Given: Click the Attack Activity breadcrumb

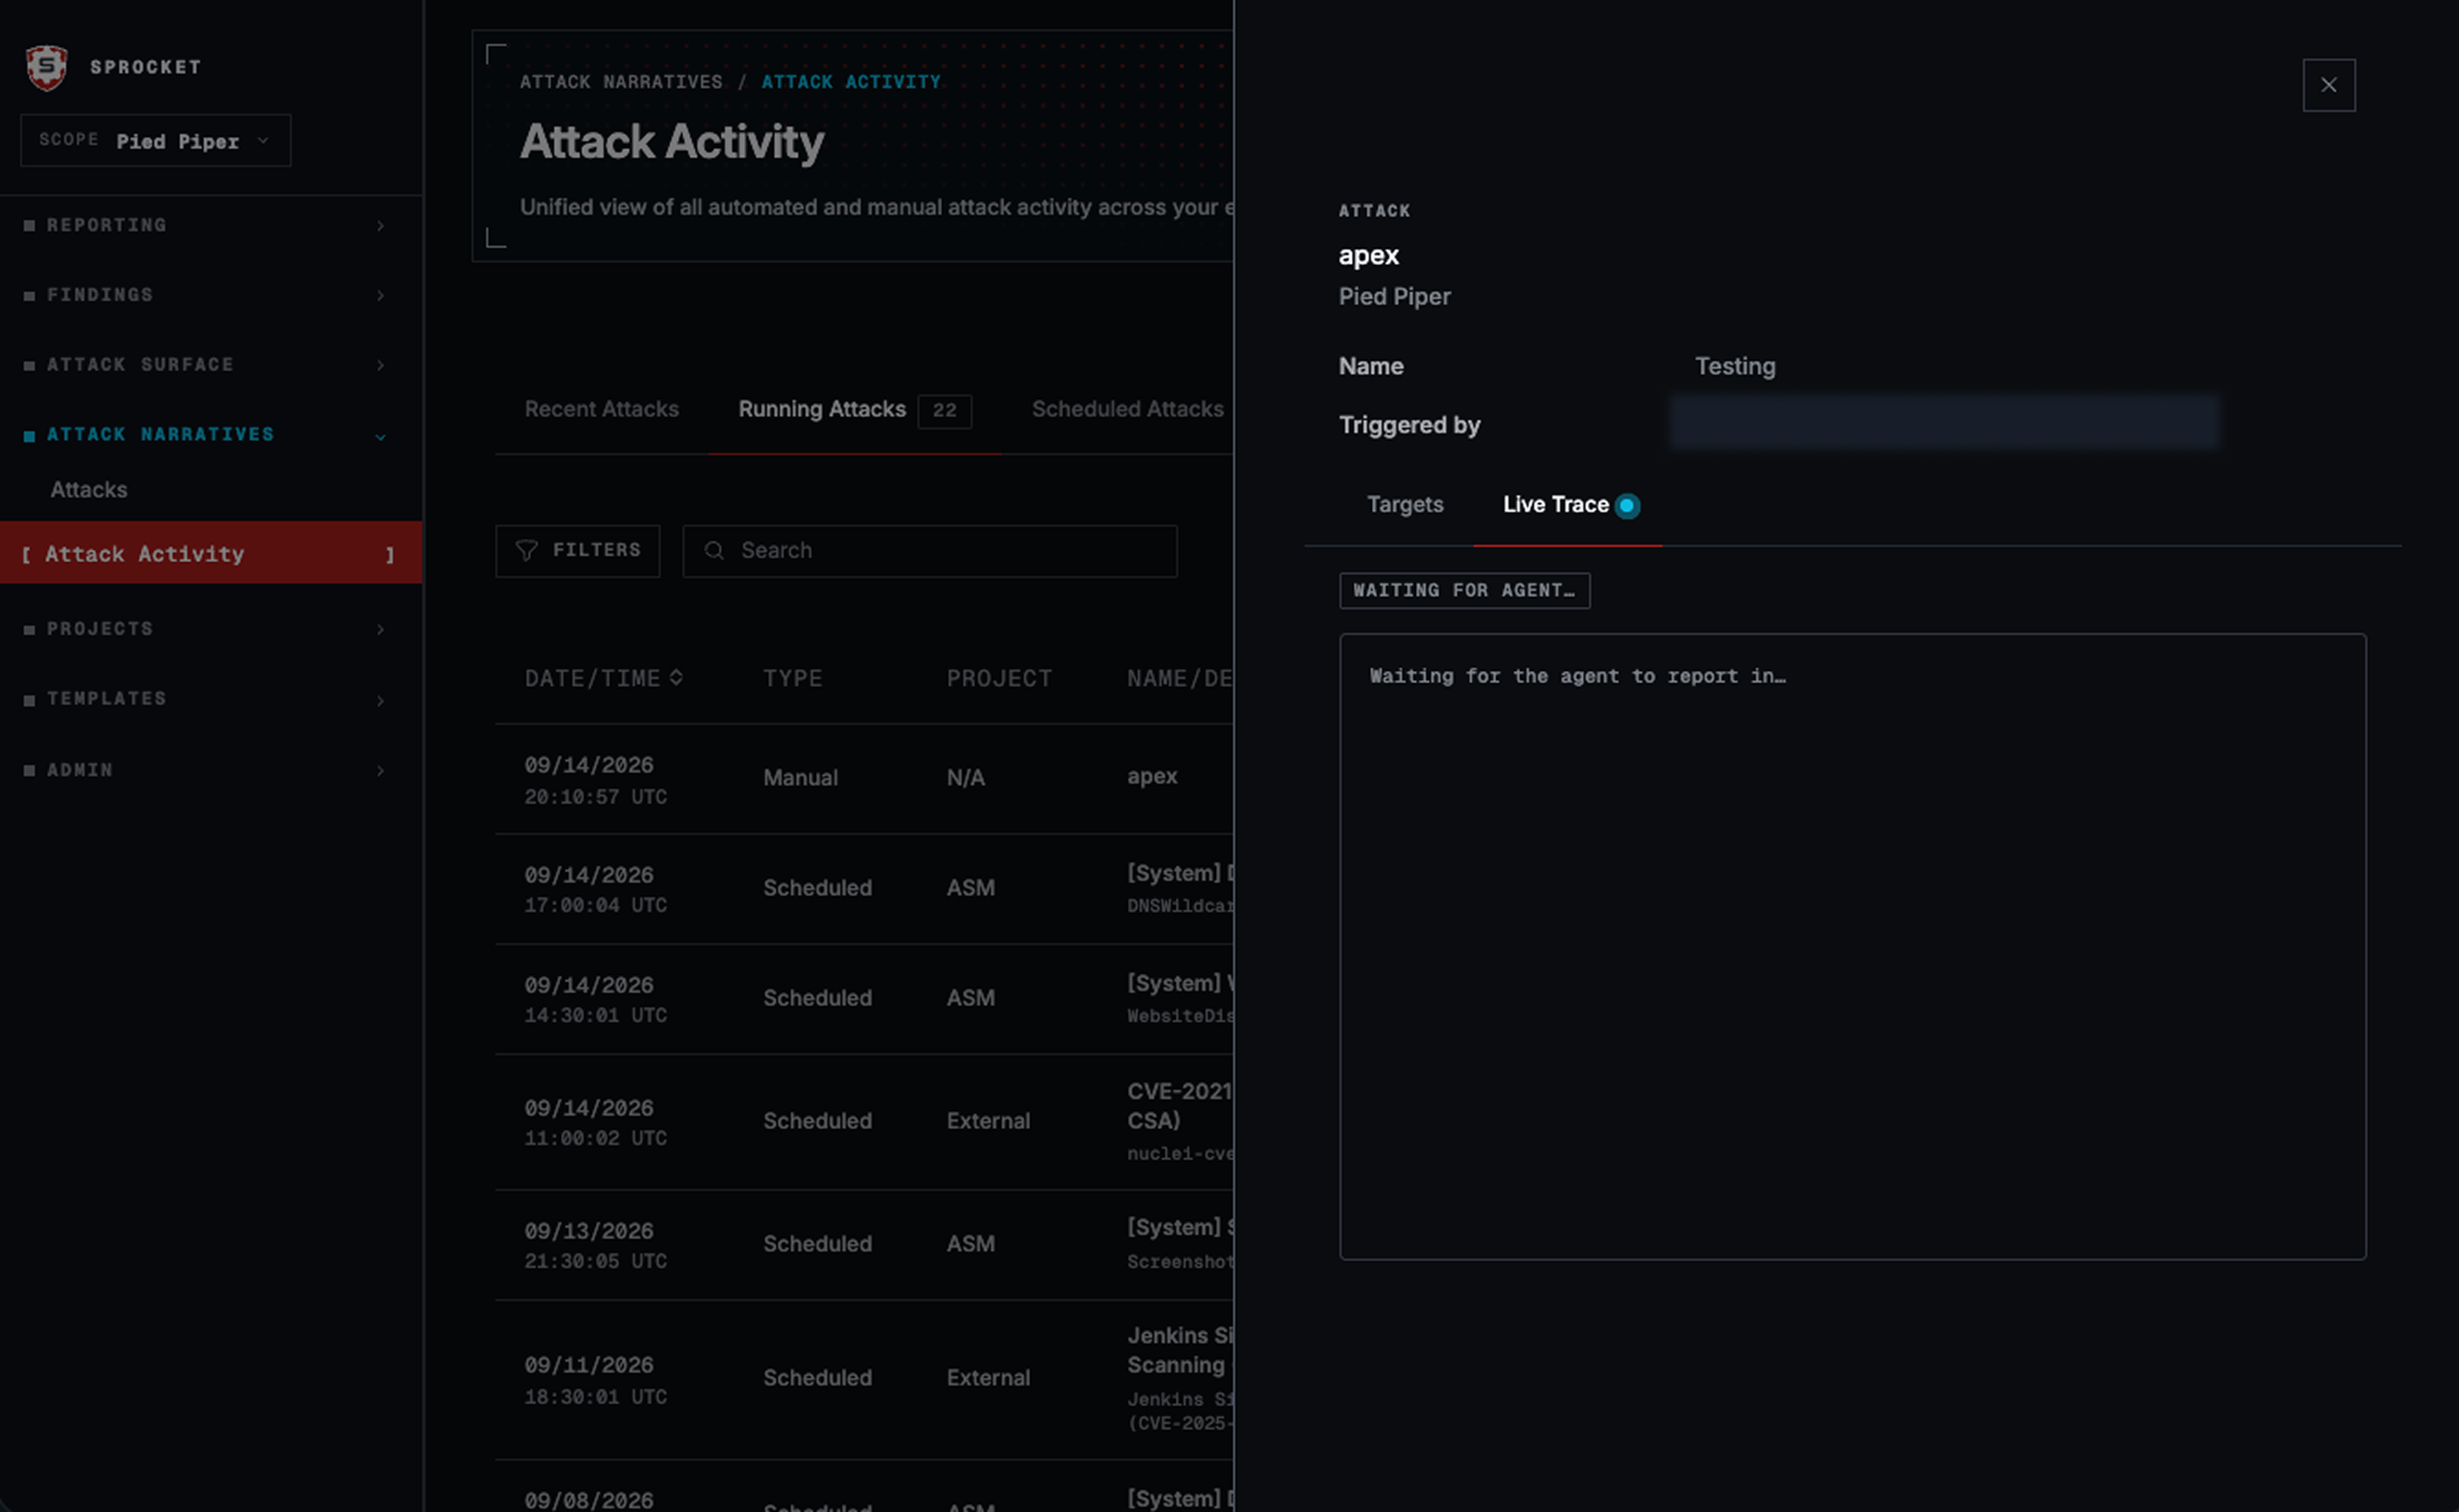Looking at the screenshot, I should (x=851, y=82).
